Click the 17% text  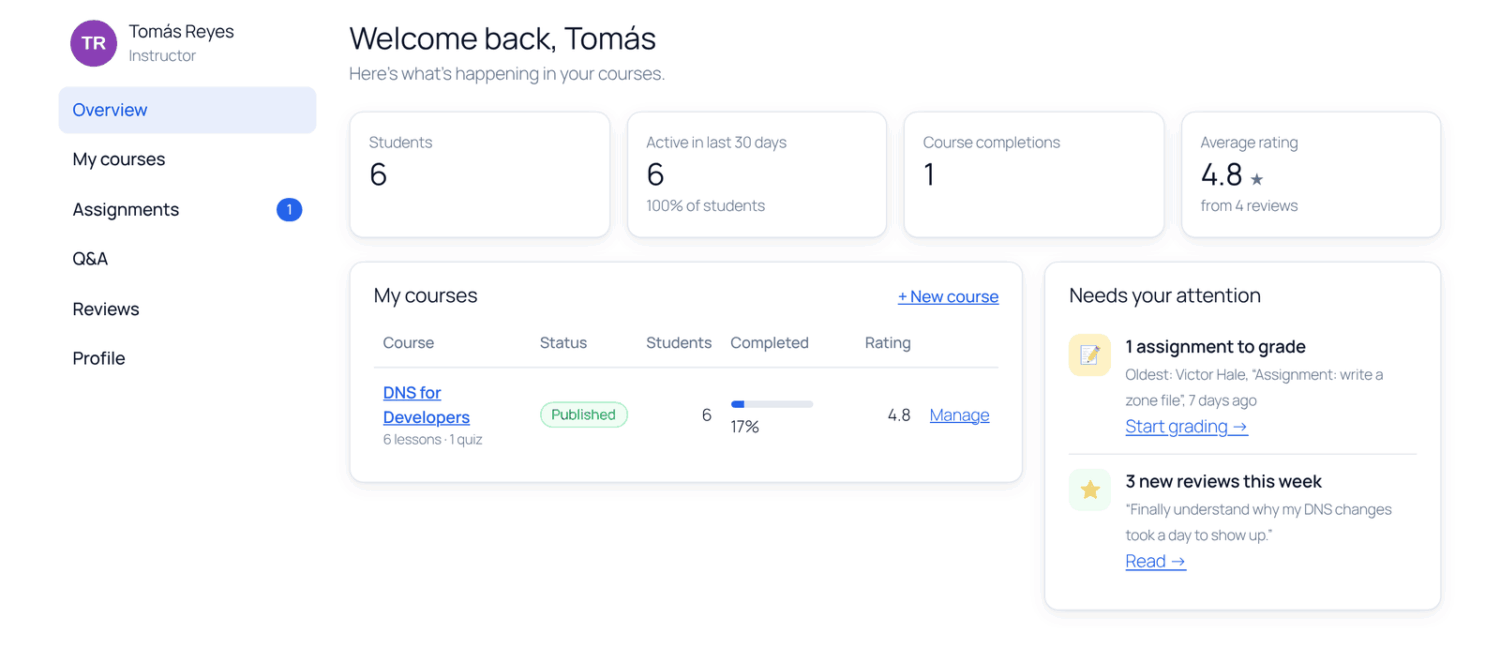(x=745, y=427)
